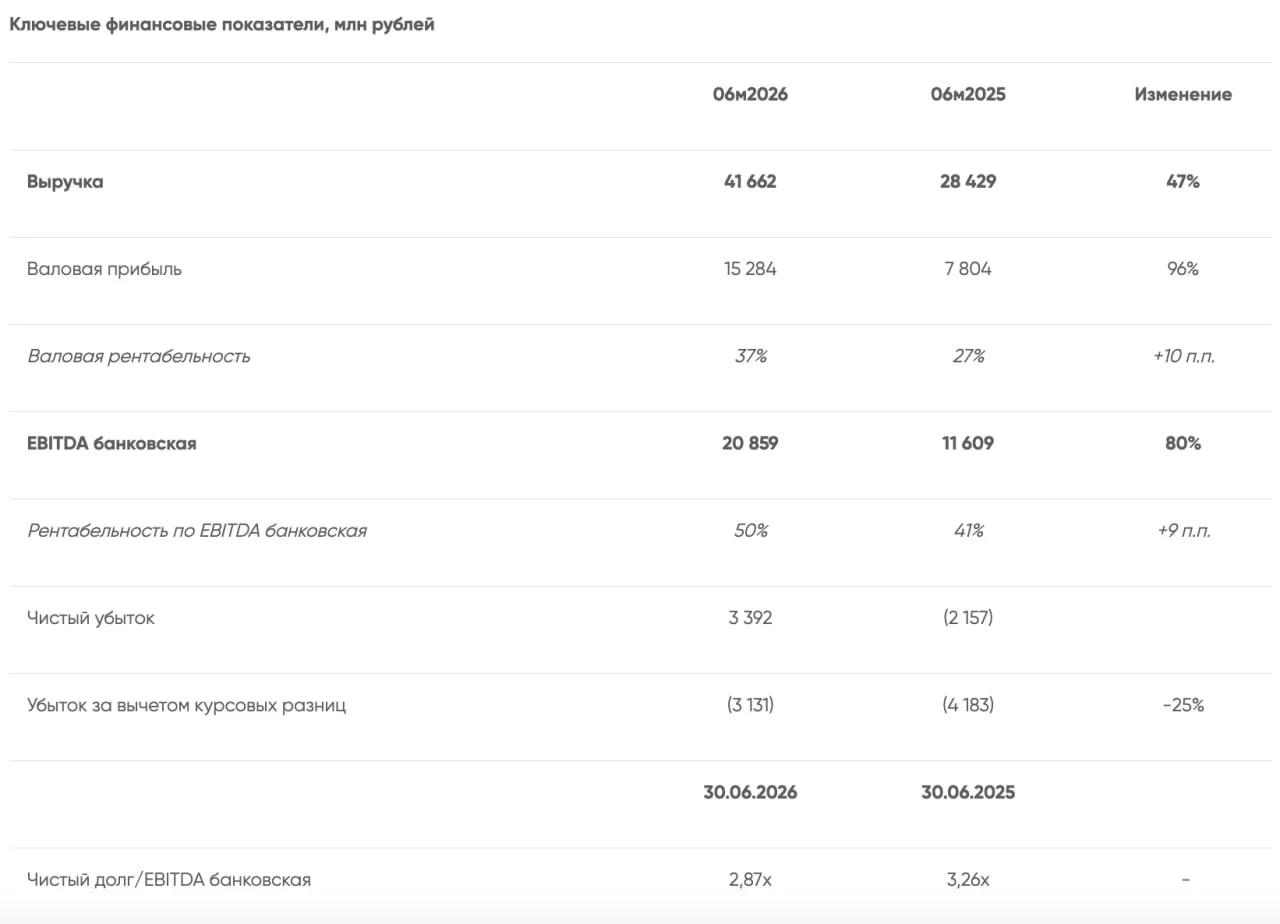Screen dimensions: 1280x924
Task: Click Убыток за вычетом курсовых разниц label
Action: (x=187, y=705)
